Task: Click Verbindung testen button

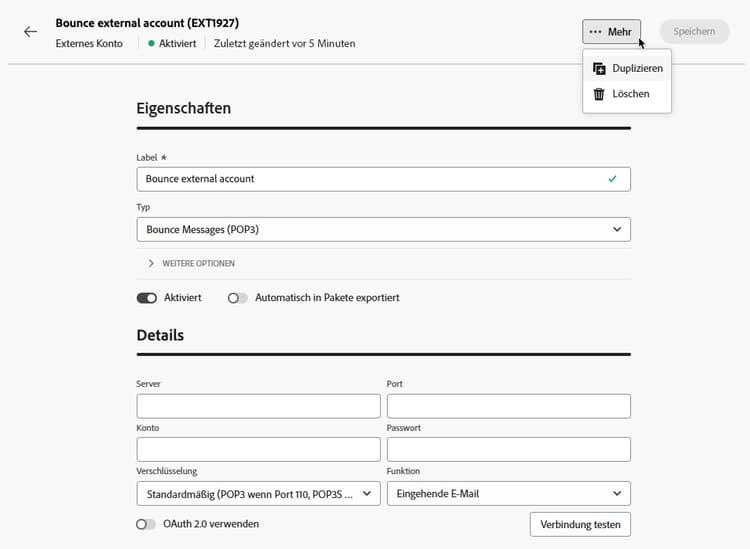Action: (580, 524)
